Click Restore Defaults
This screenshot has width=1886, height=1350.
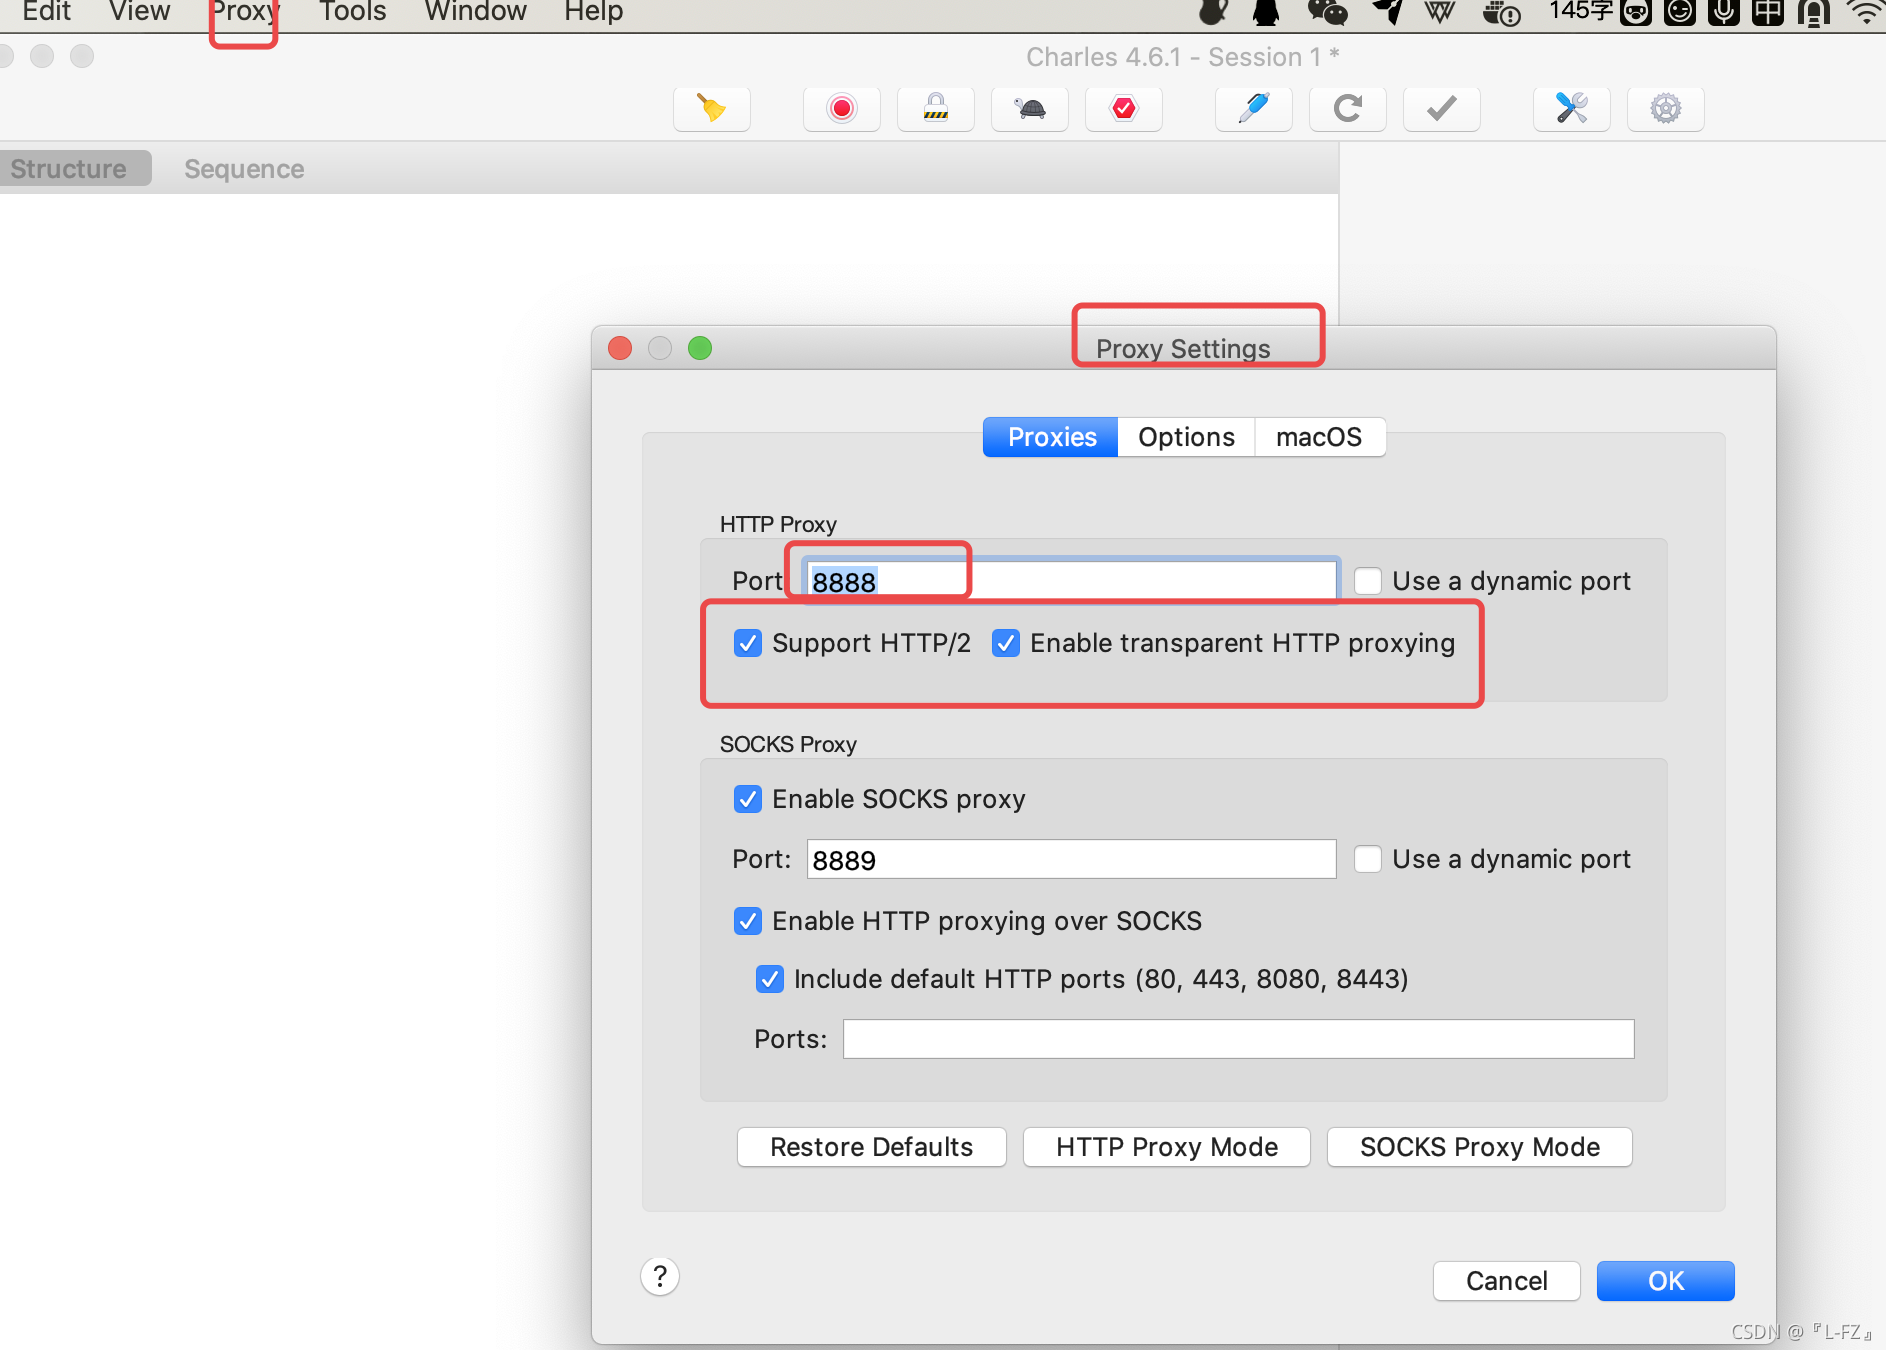pyautogui.click(x=871, y=1147)
